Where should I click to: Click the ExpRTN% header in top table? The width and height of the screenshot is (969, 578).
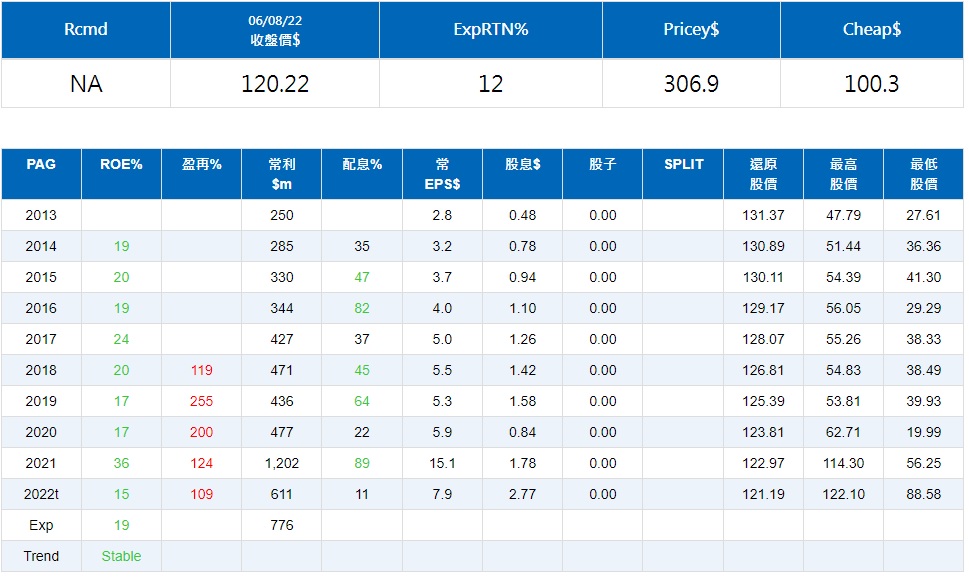[x=490, y=29]
